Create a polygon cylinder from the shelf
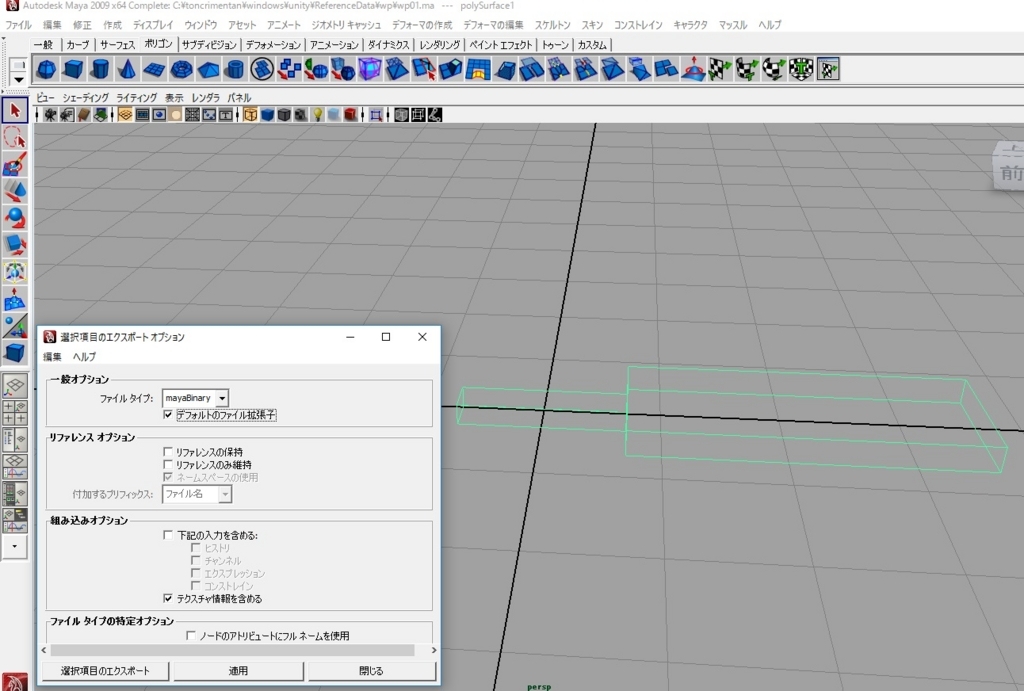 [x=100, y=69]
